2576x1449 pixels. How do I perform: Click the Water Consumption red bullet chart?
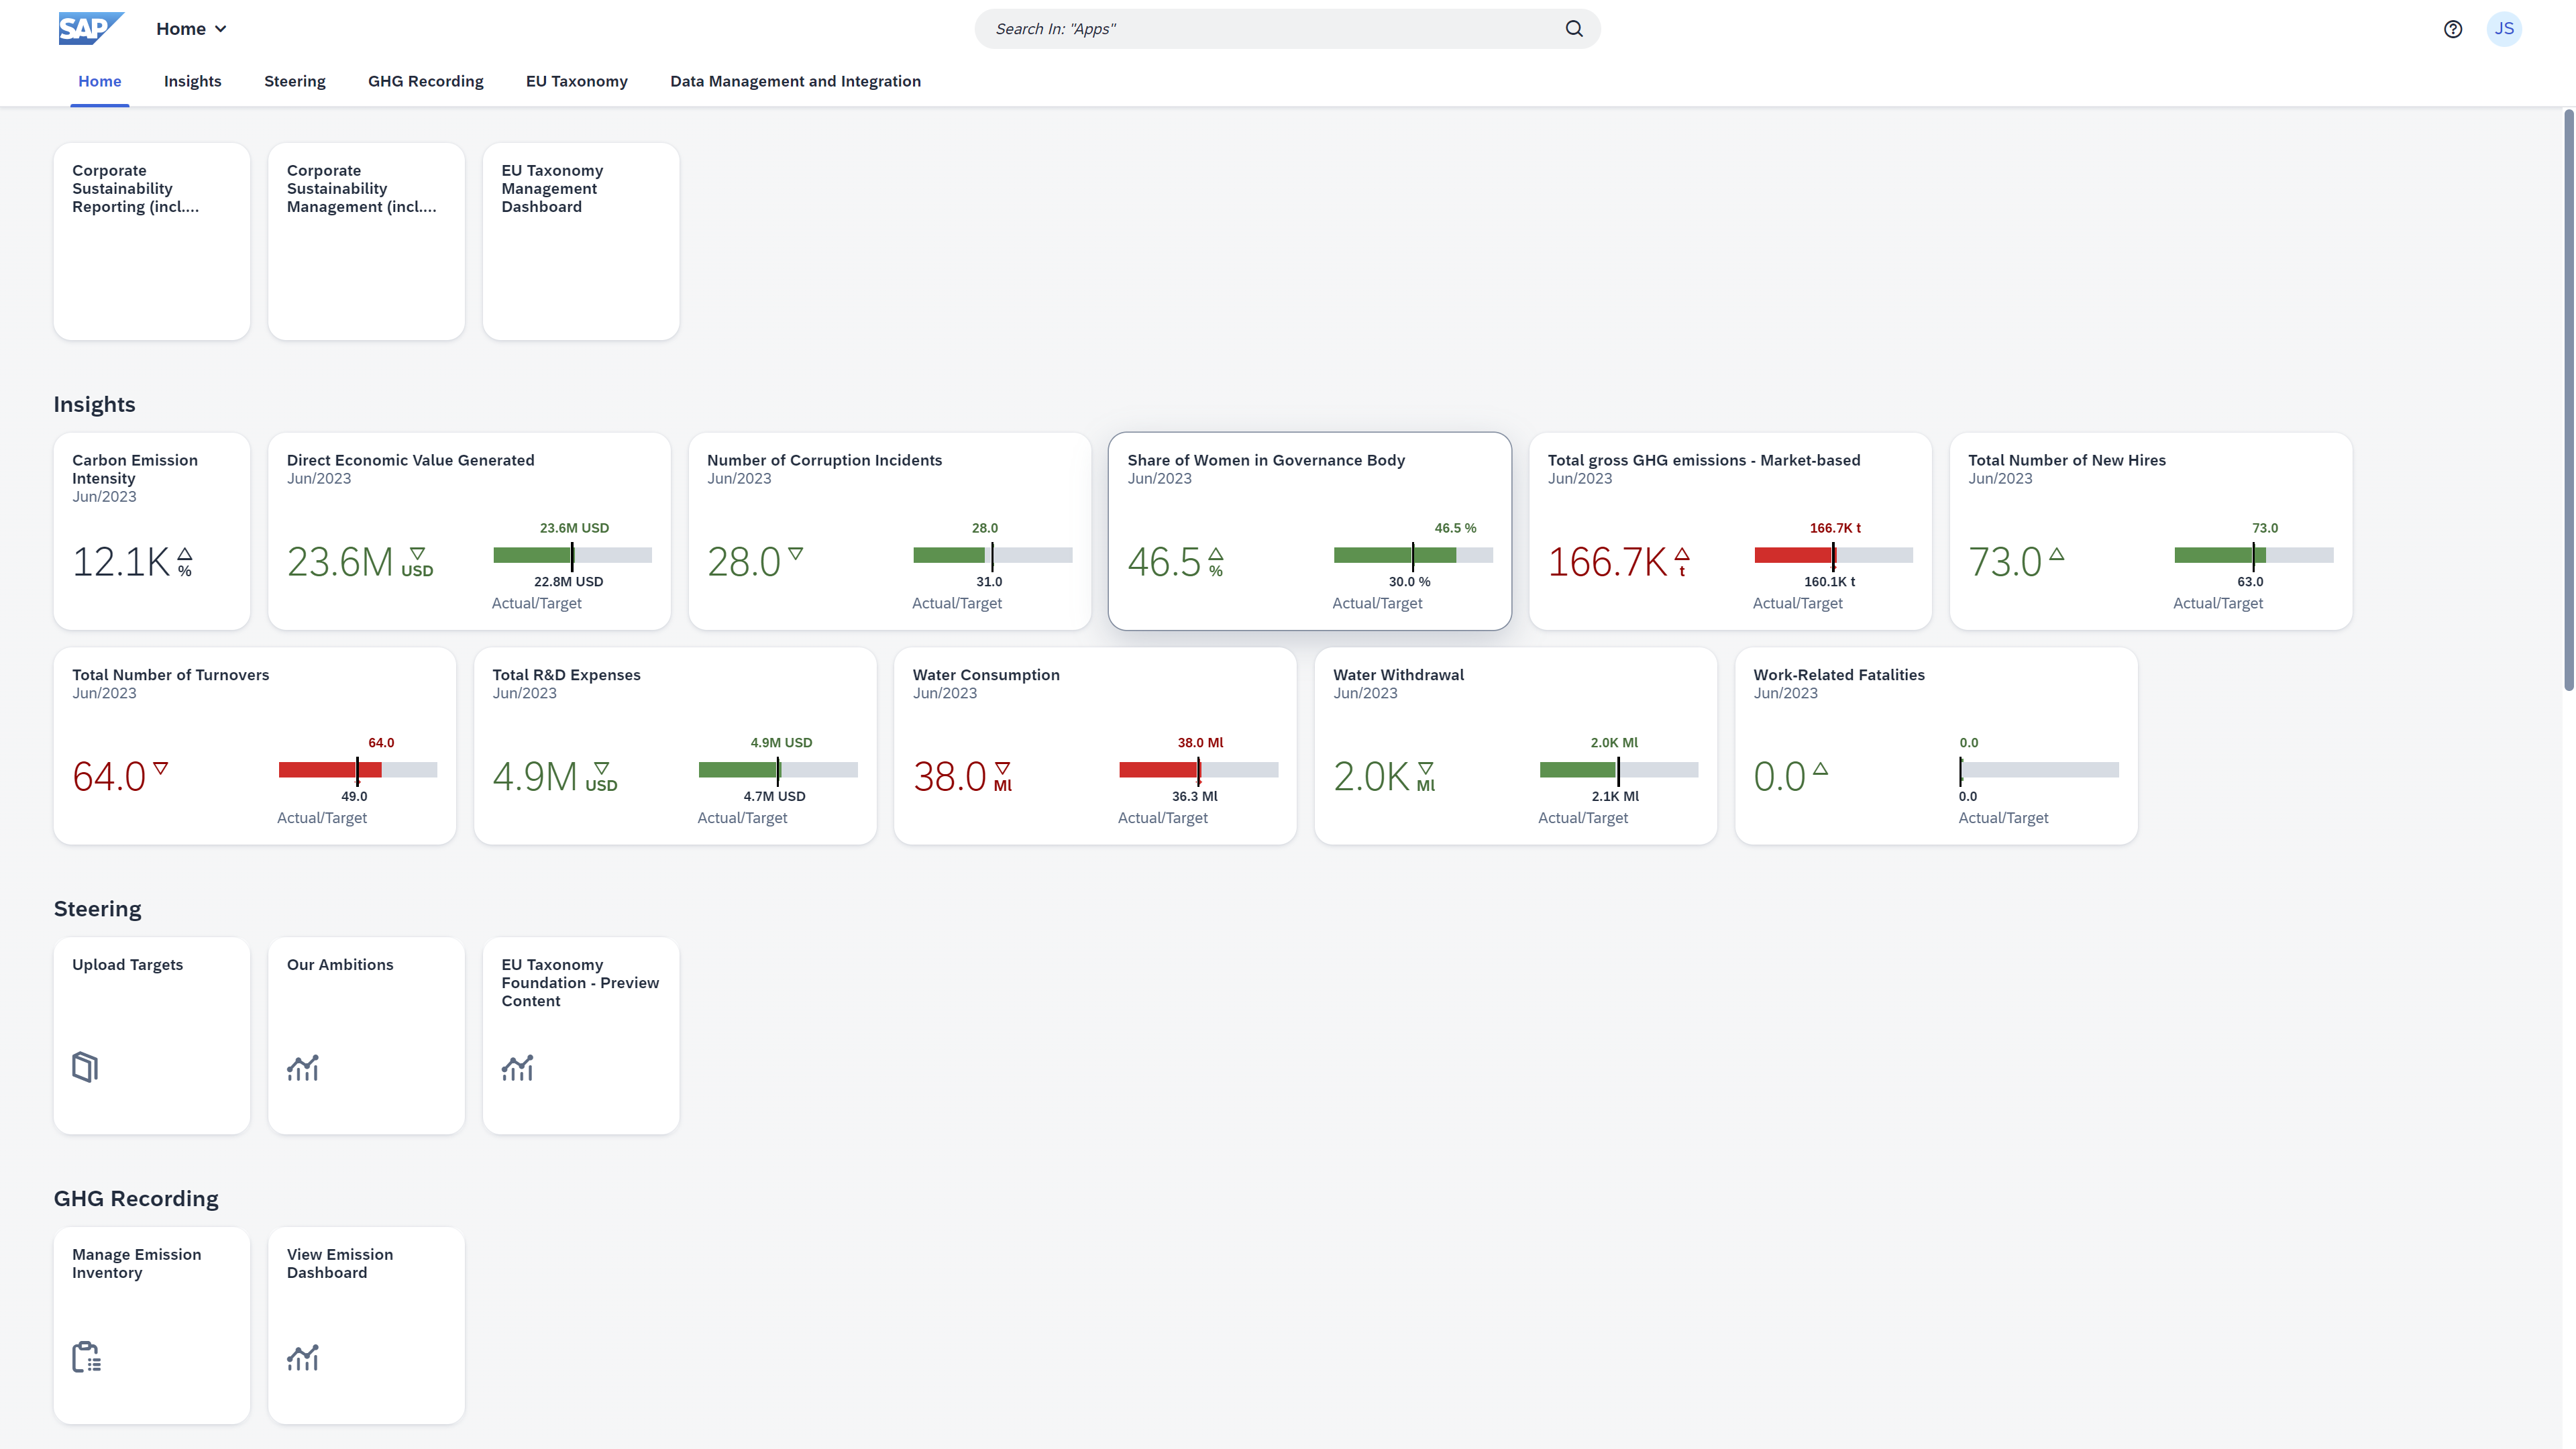tap(1198, 770)
